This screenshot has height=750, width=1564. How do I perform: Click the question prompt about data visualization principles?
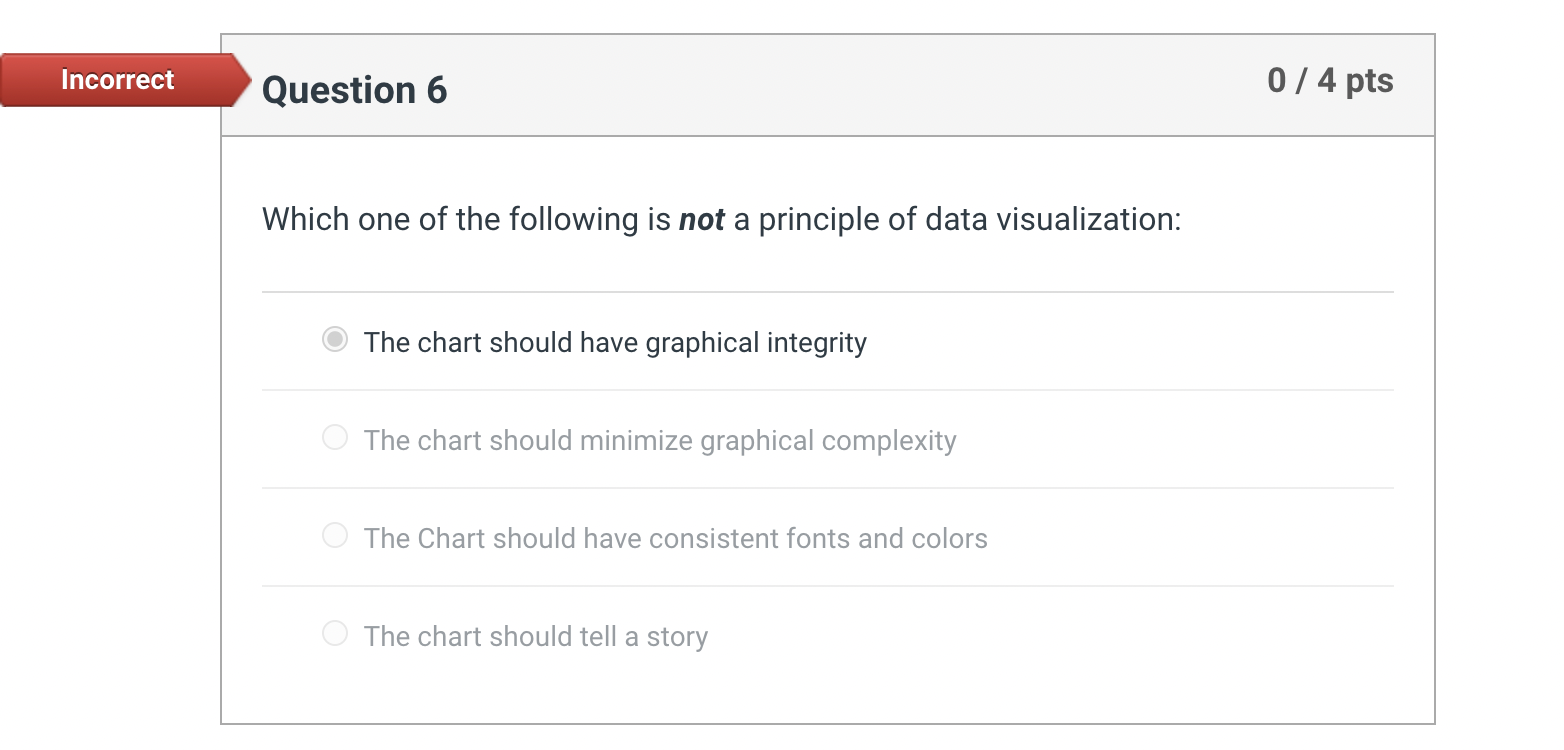coord(720,219)
